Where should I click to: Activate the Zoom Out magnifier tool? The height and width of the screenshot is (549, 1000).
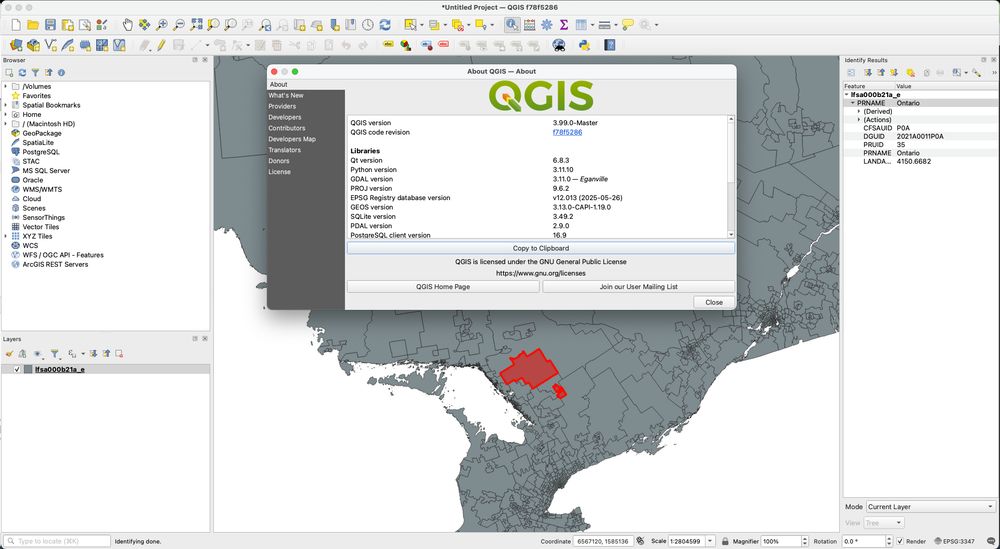pos(179,25)
